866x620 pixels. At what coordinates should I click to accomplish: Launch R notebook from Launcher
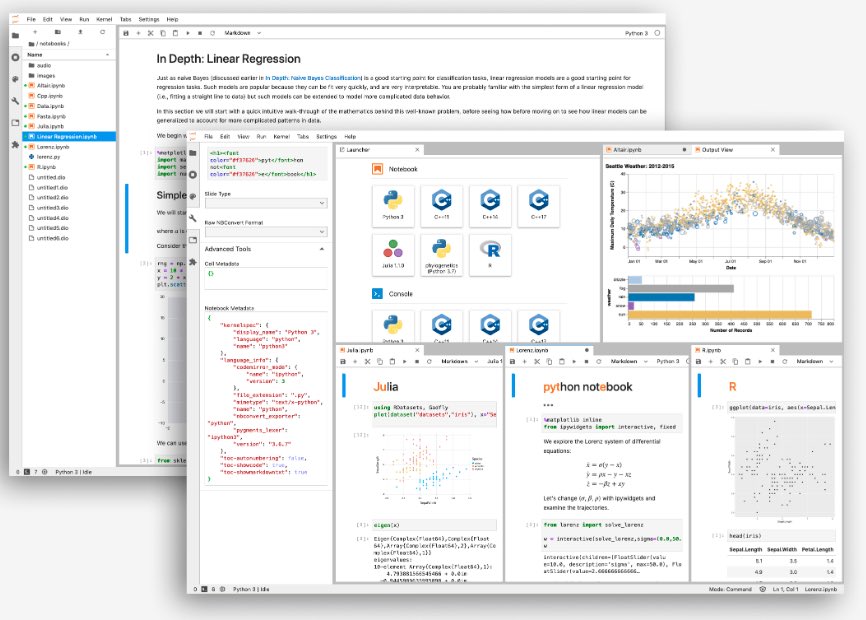[x=490, y=255]
